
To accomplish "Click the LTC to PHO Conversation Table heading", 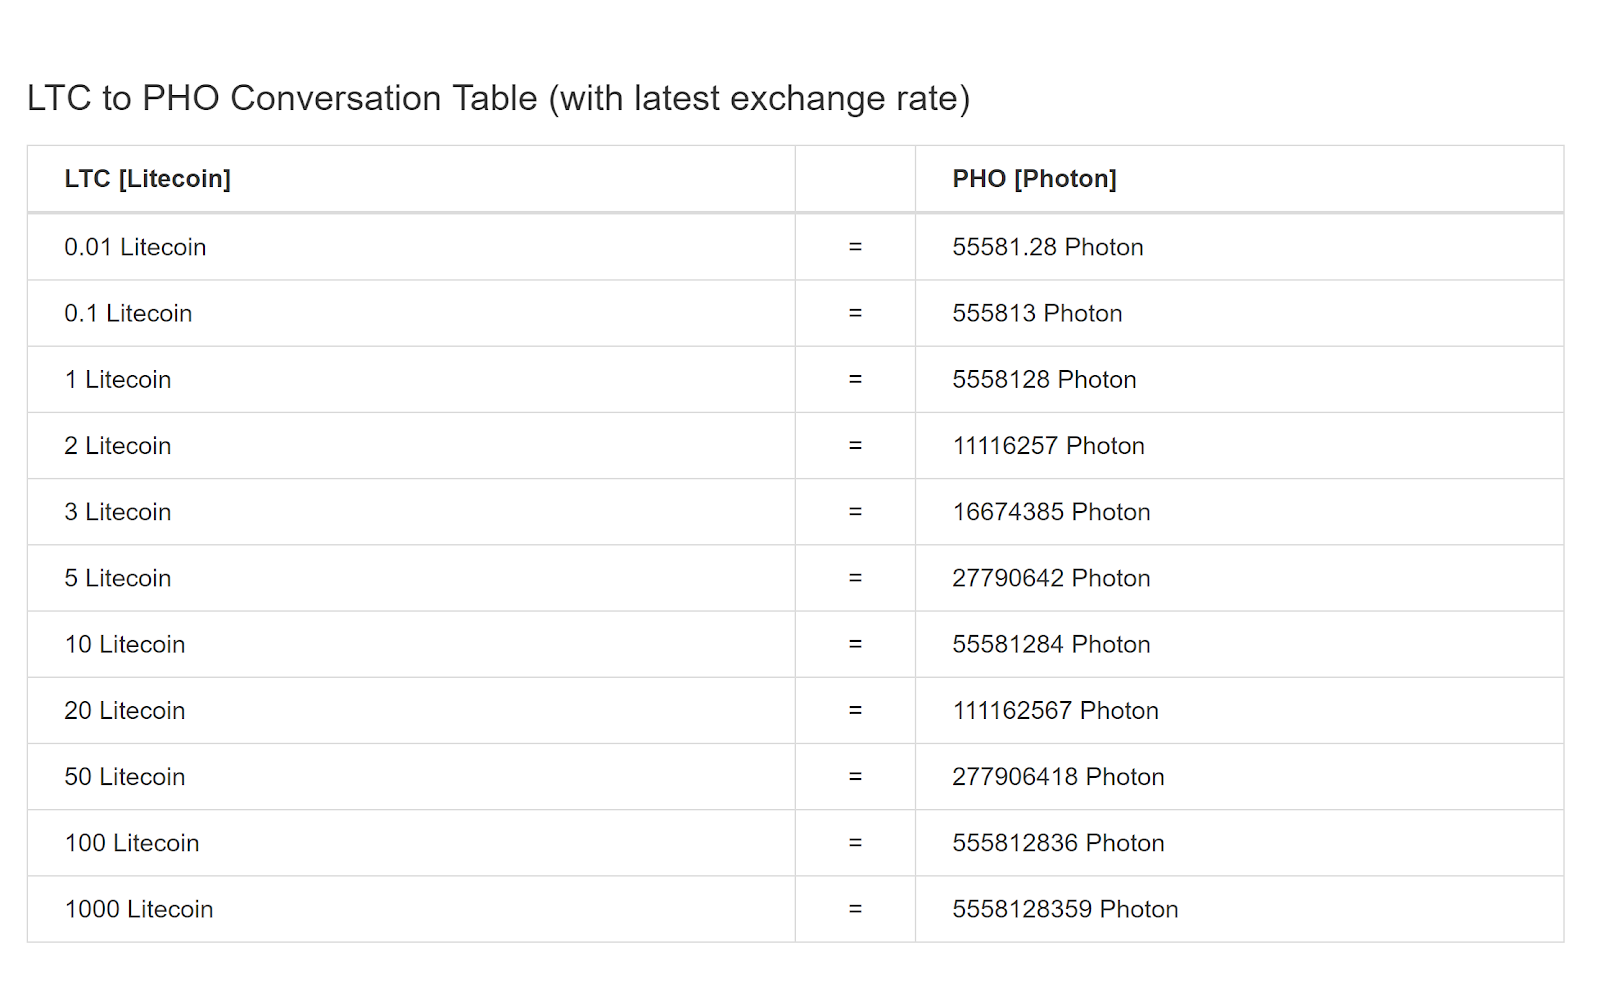I will (498, 98).
